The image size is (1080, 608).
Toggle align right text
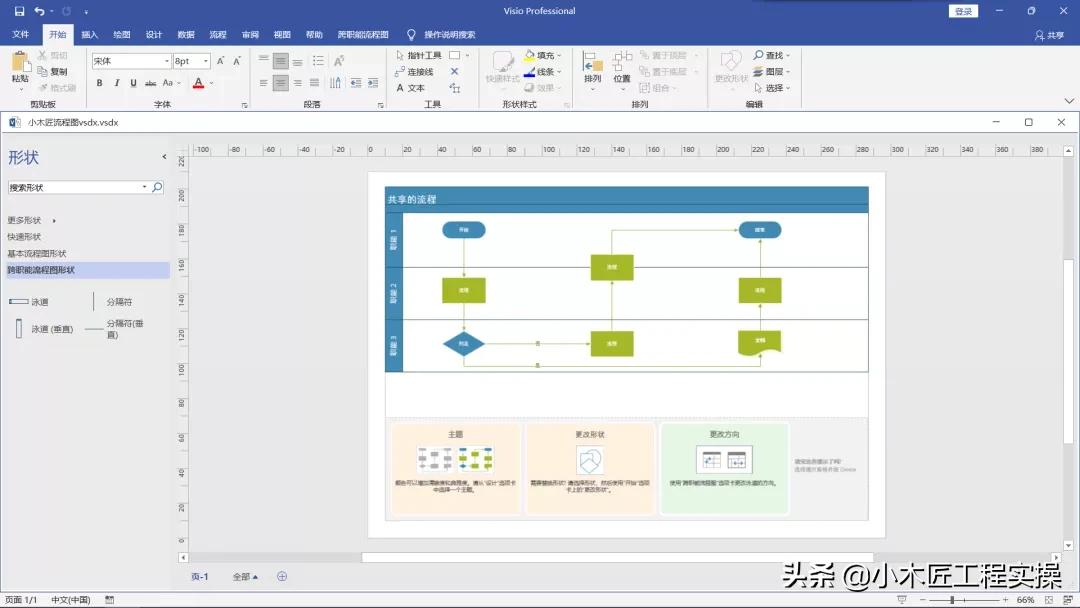point(298,83)
